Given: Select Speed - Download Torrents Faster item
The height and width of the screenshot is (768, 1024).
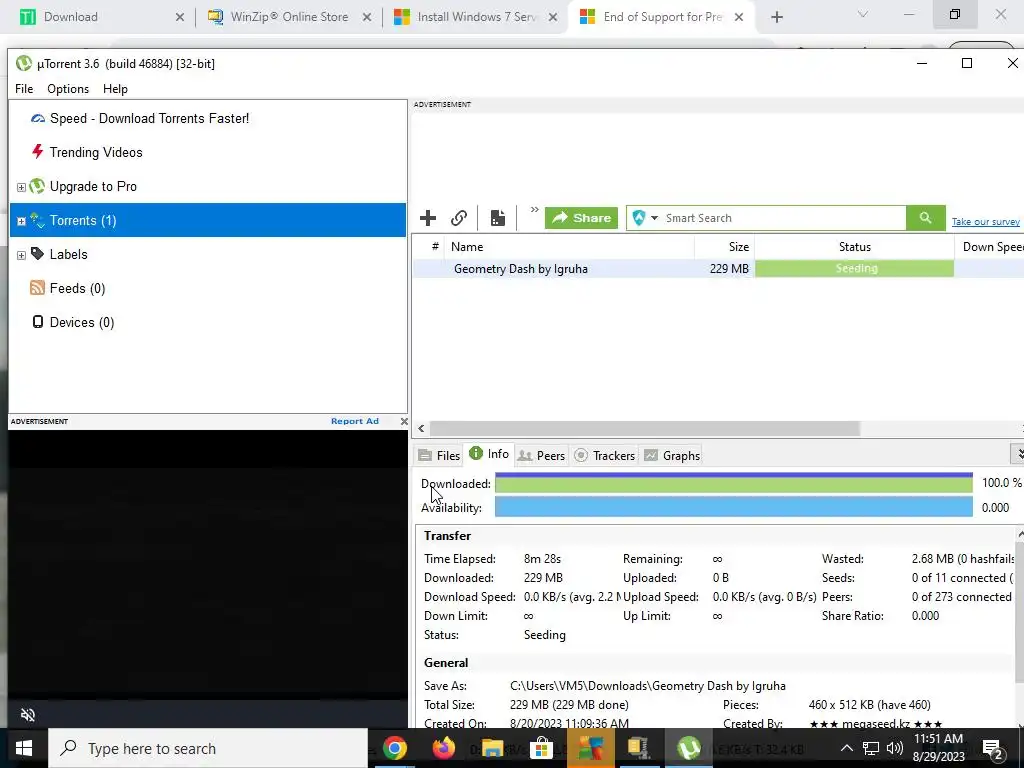Looking at the screenshot, I should point(150,118).
